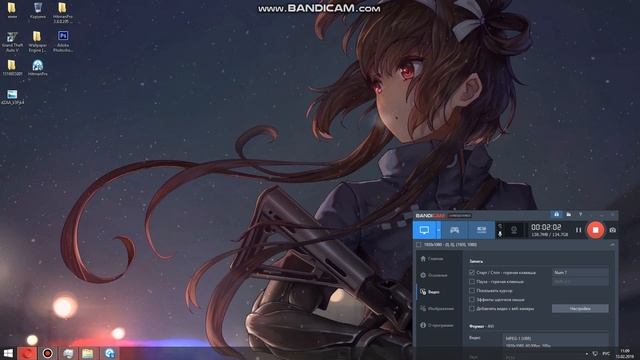Pause the Bandicam recording
This screenshot has height=360, width=640.
(578, 230)
